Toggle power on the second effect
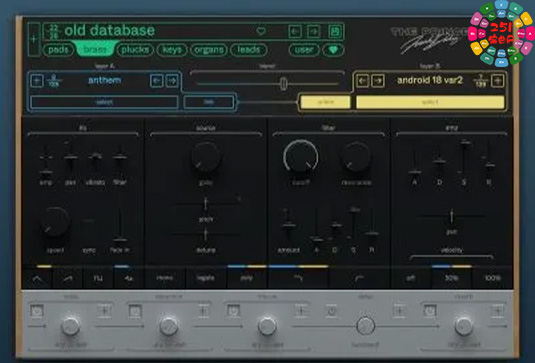The width and height of the screenshot is (535, 363). click(x=135, y=311)
